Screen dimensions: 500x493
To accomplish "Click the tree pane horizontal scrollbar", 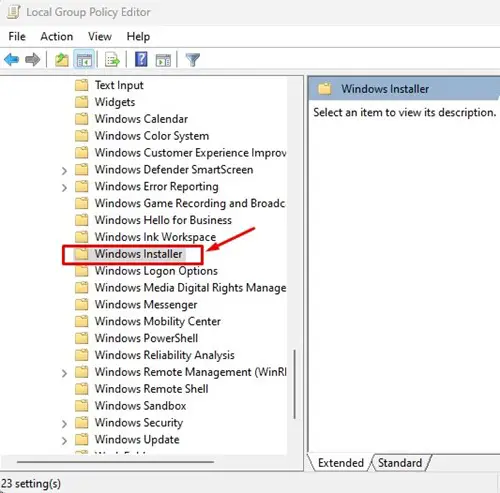I will (115, 462).
